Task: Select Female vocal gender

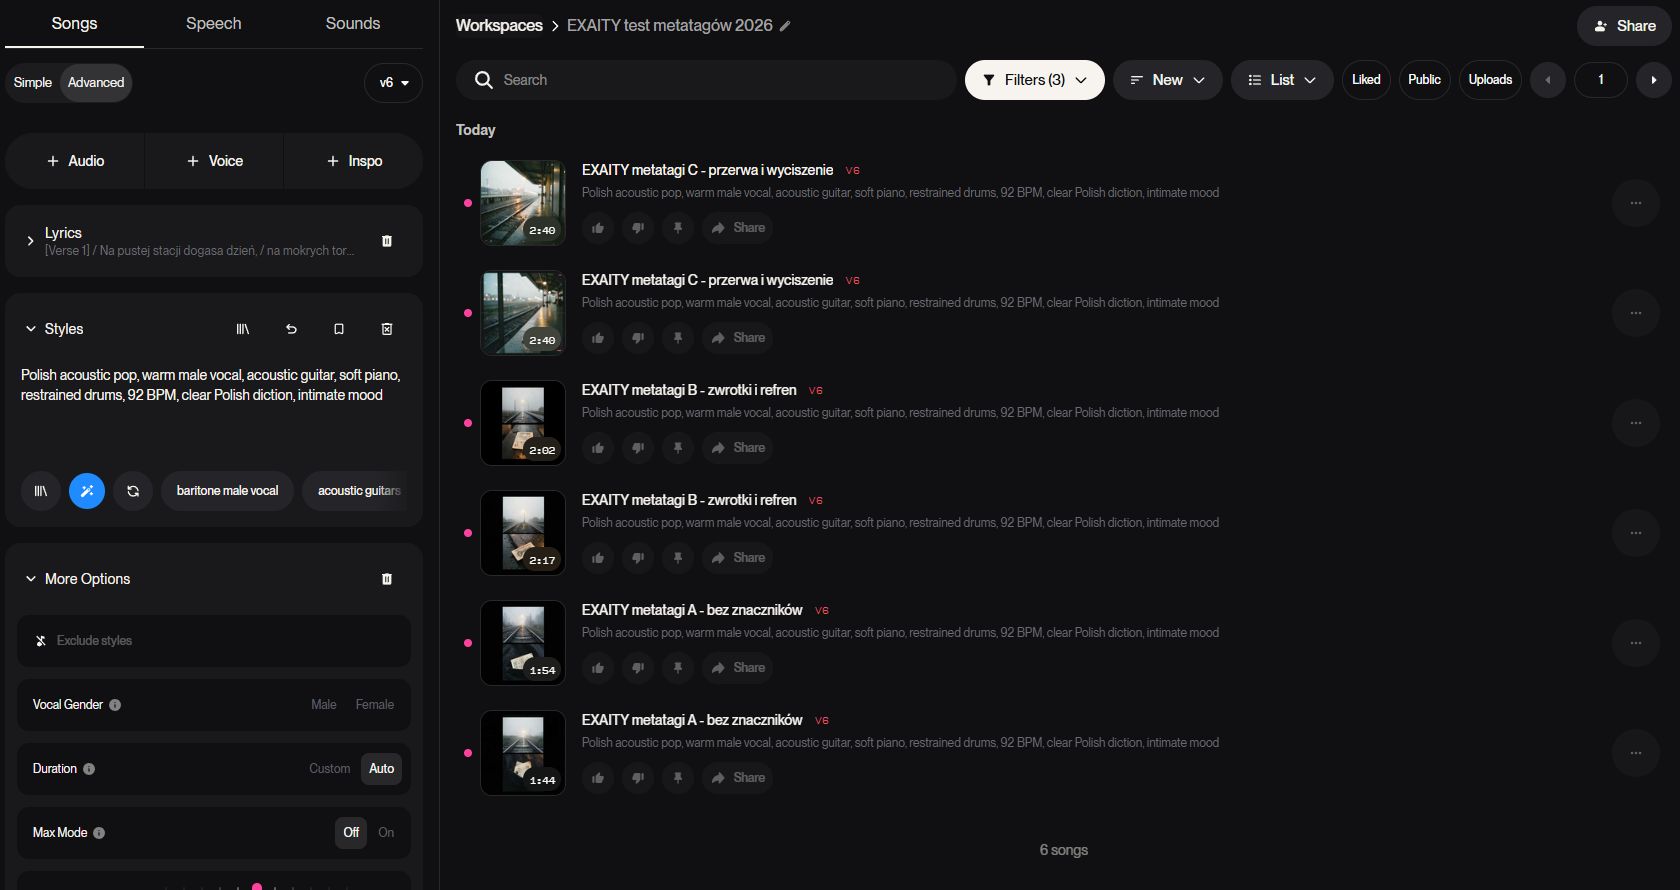Action: [375, 705]
